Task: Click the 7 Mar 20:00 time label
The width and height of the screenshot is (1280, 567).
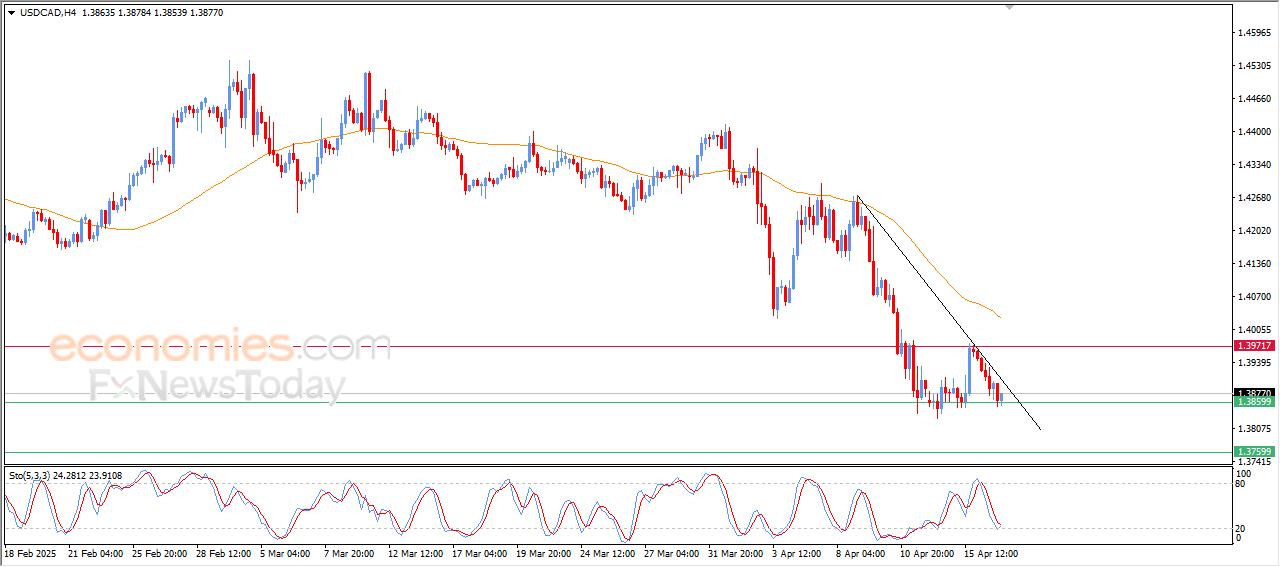Action: (x=351, y=553)
